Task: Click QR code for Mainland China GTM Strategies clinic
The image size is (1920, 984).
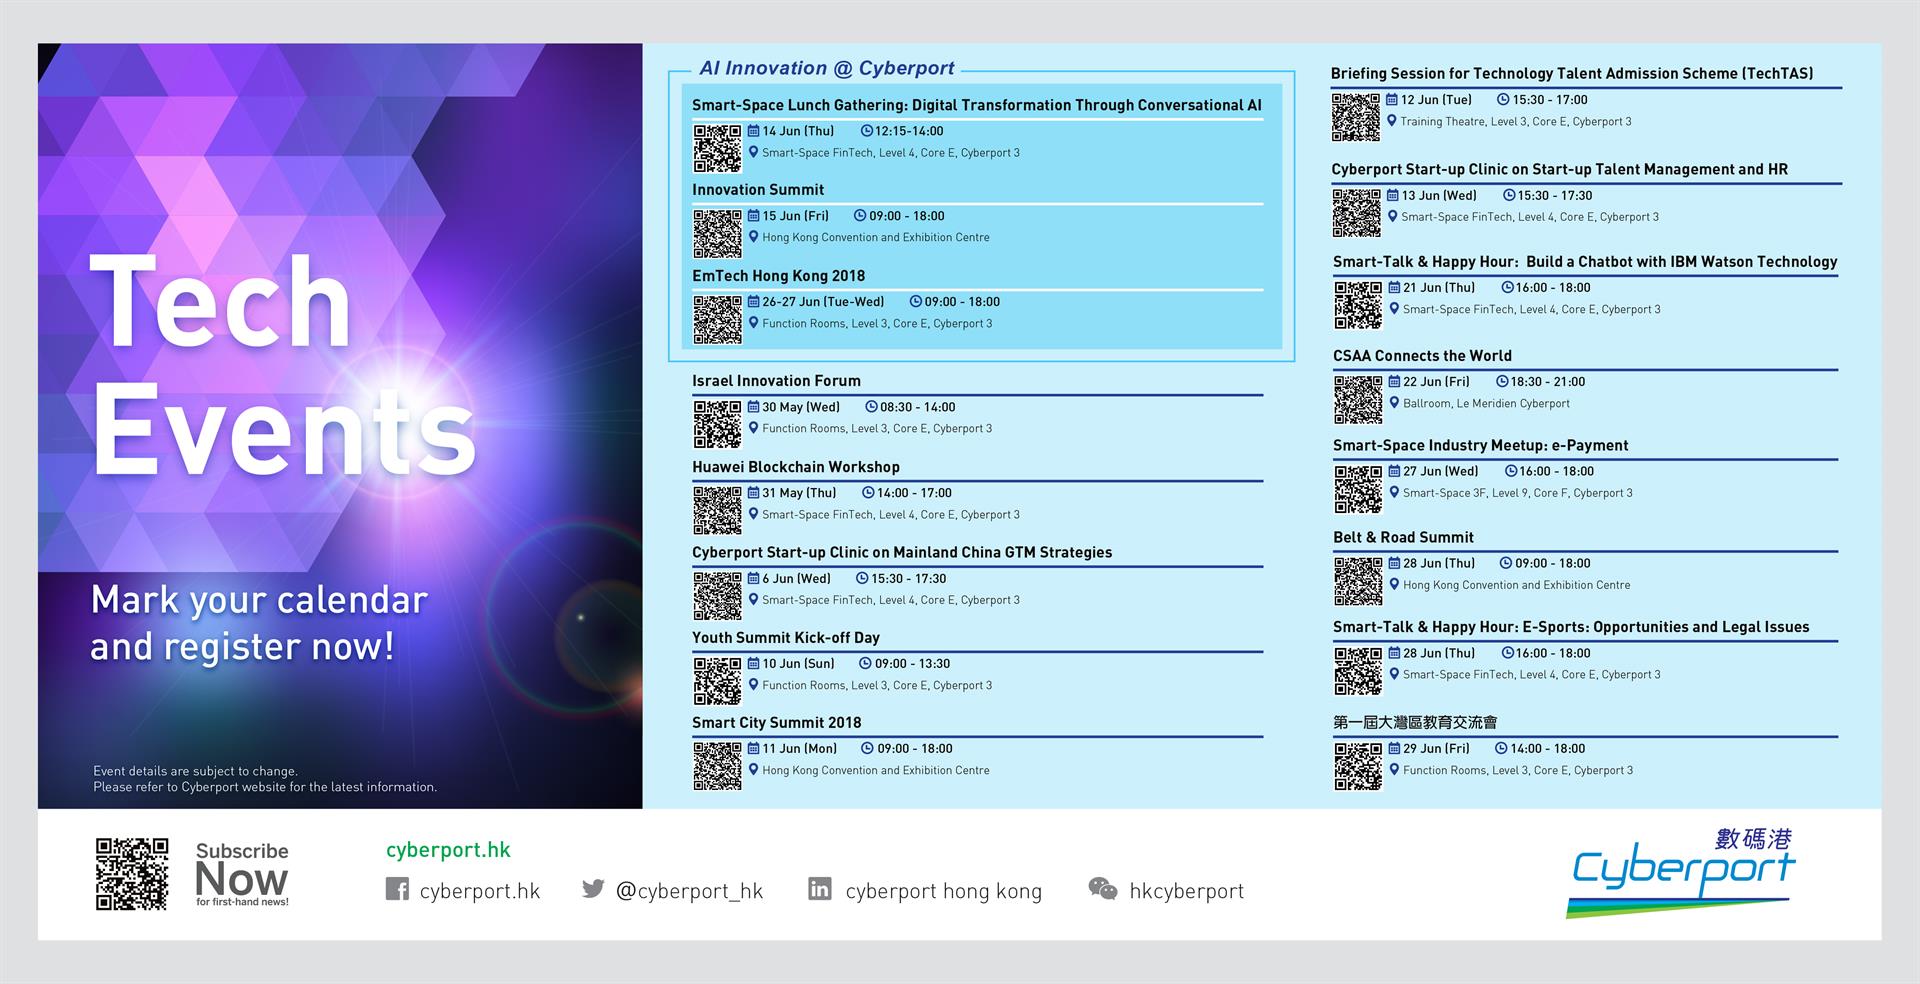Action: tap(718, 596)
